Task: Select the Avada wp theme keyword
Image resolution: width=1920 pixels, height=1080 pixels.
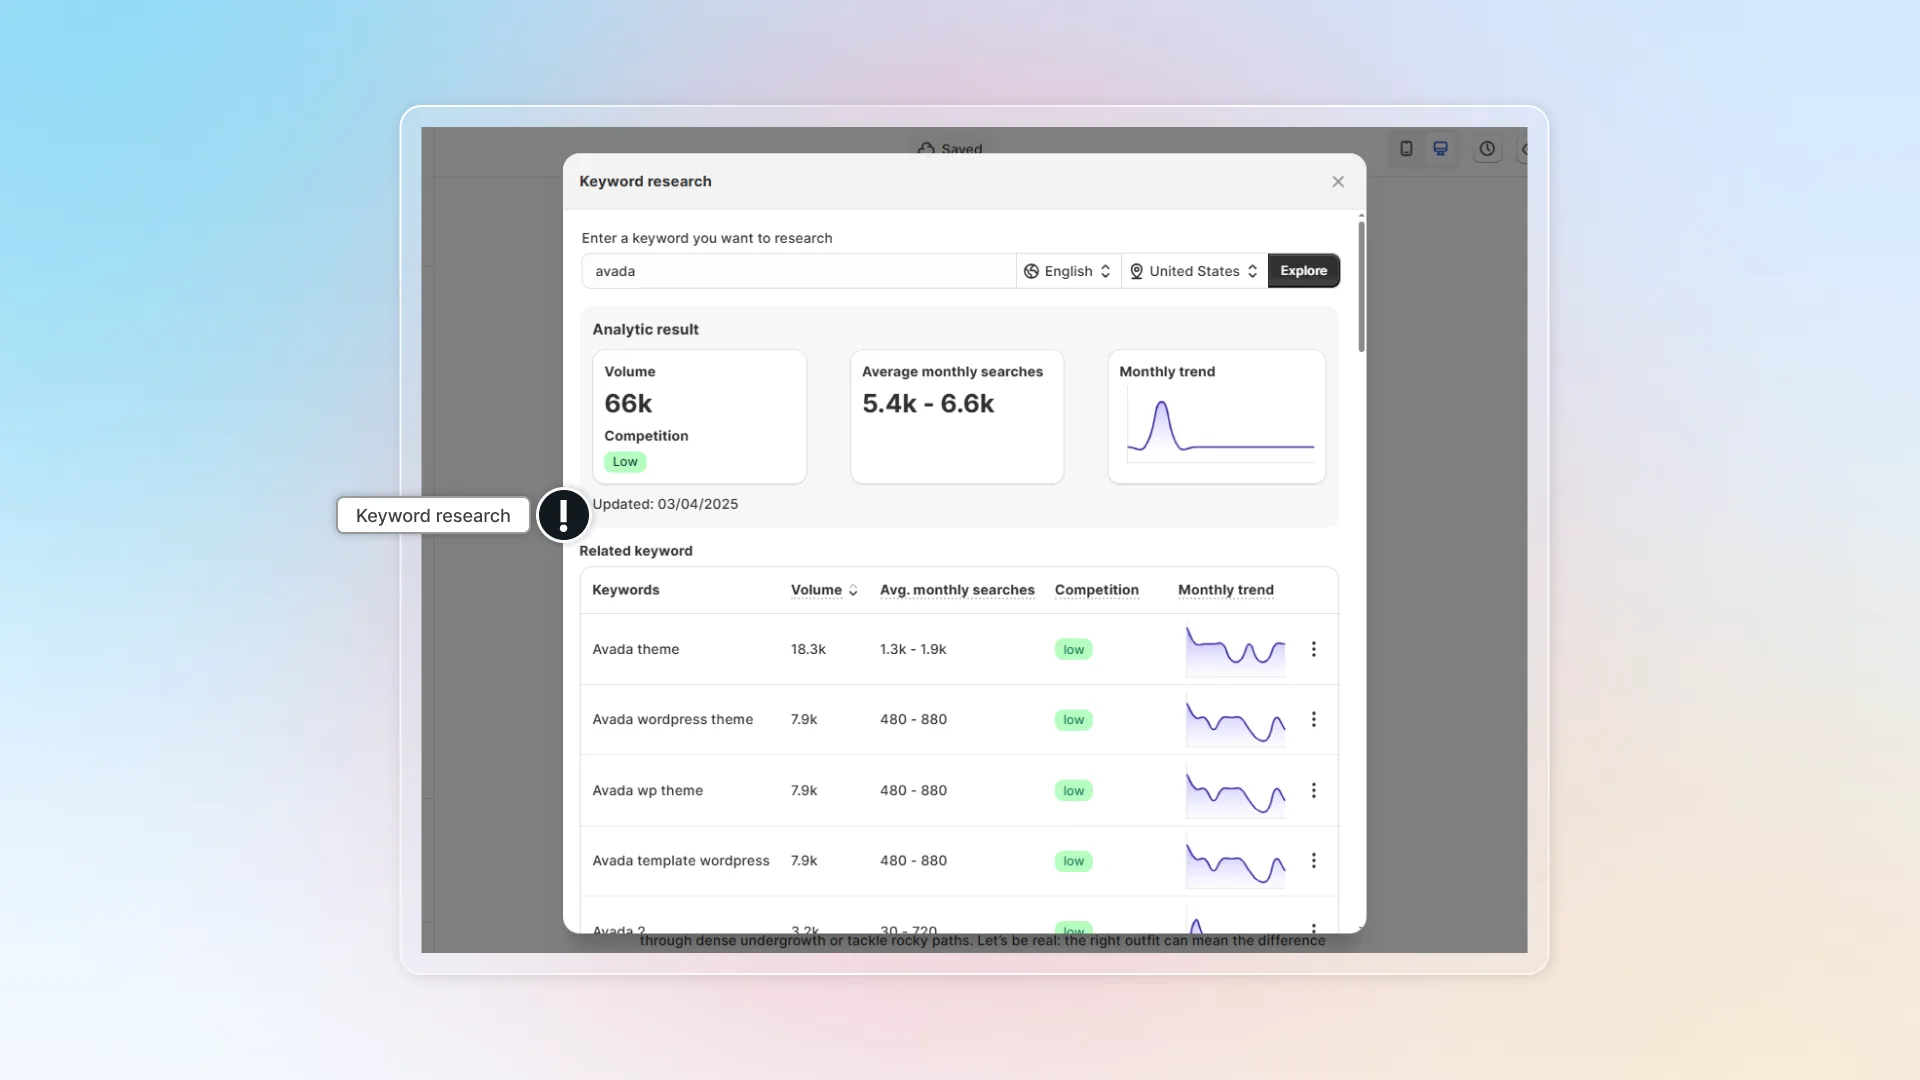Action: click(x=647, y=790)
